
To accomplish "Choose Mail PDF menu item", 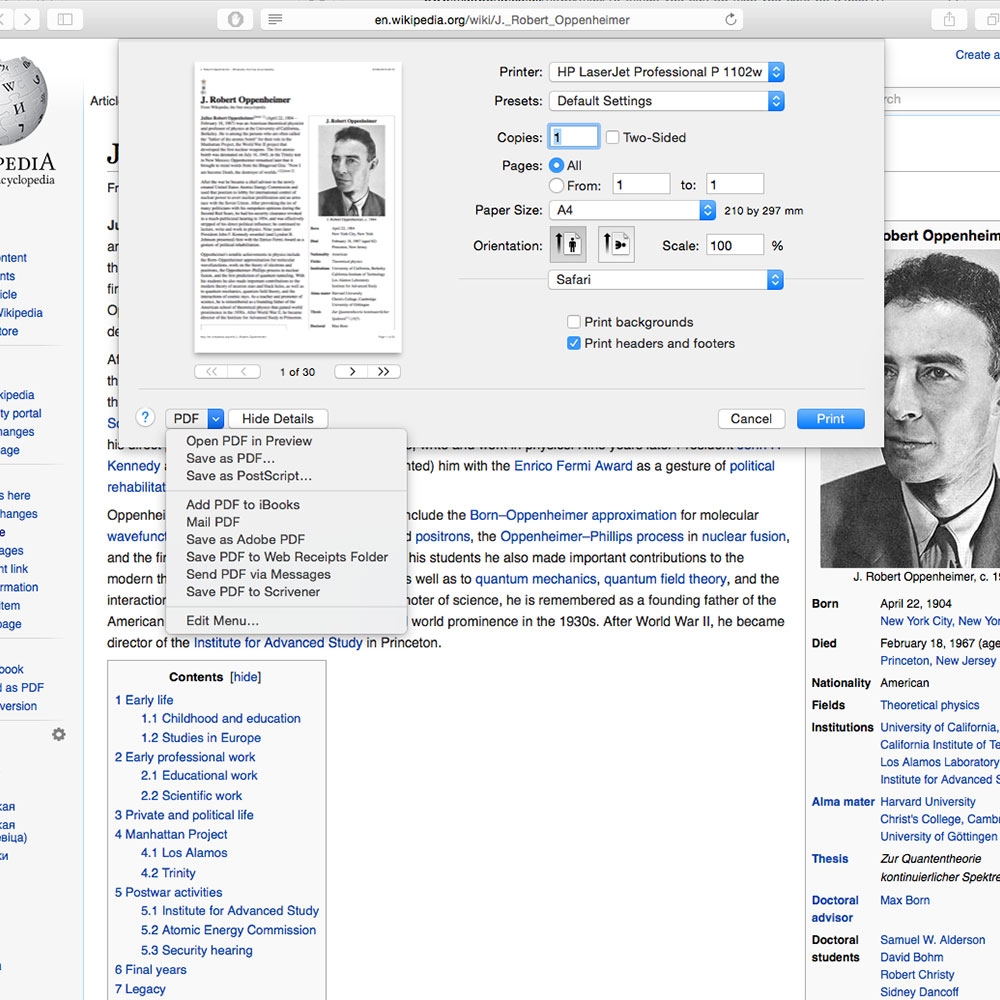I will [x=213, y=522].
